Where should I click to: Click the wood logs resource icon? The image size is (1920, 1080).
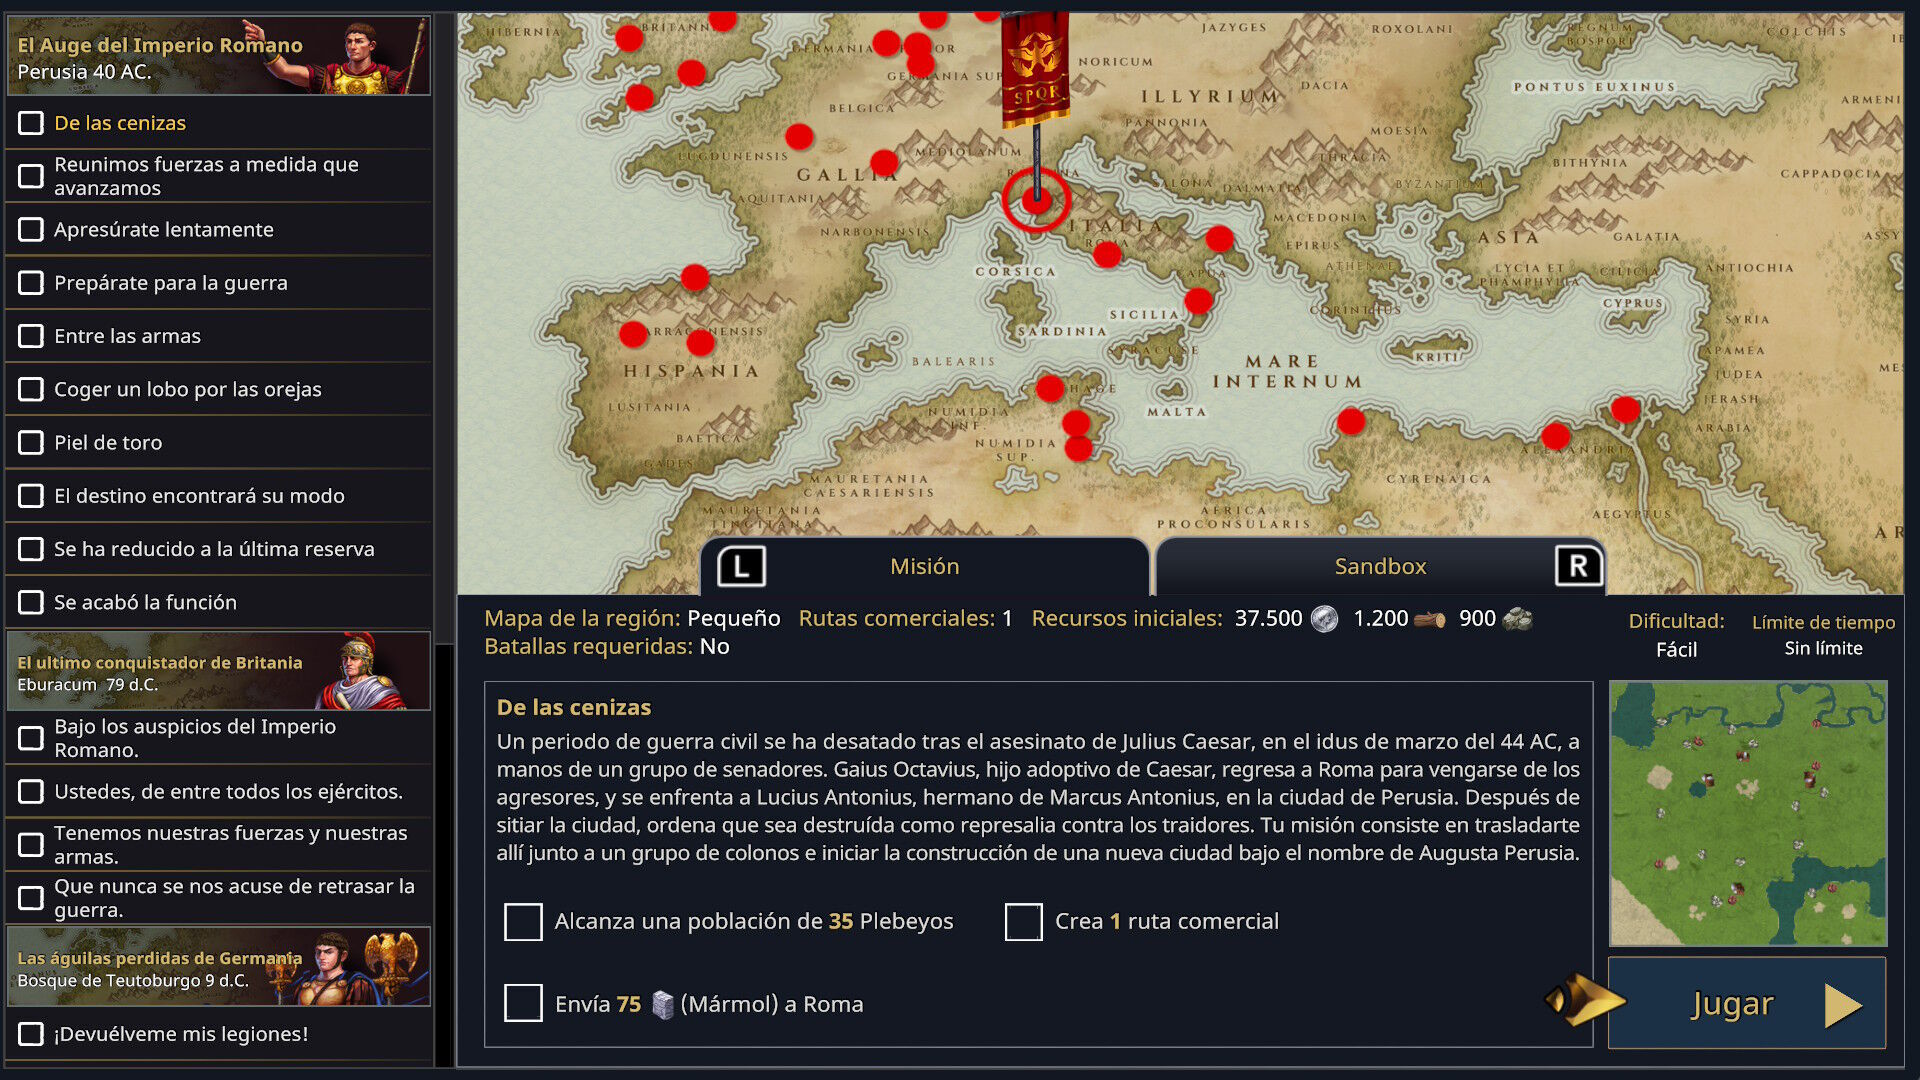[1430, 619]
